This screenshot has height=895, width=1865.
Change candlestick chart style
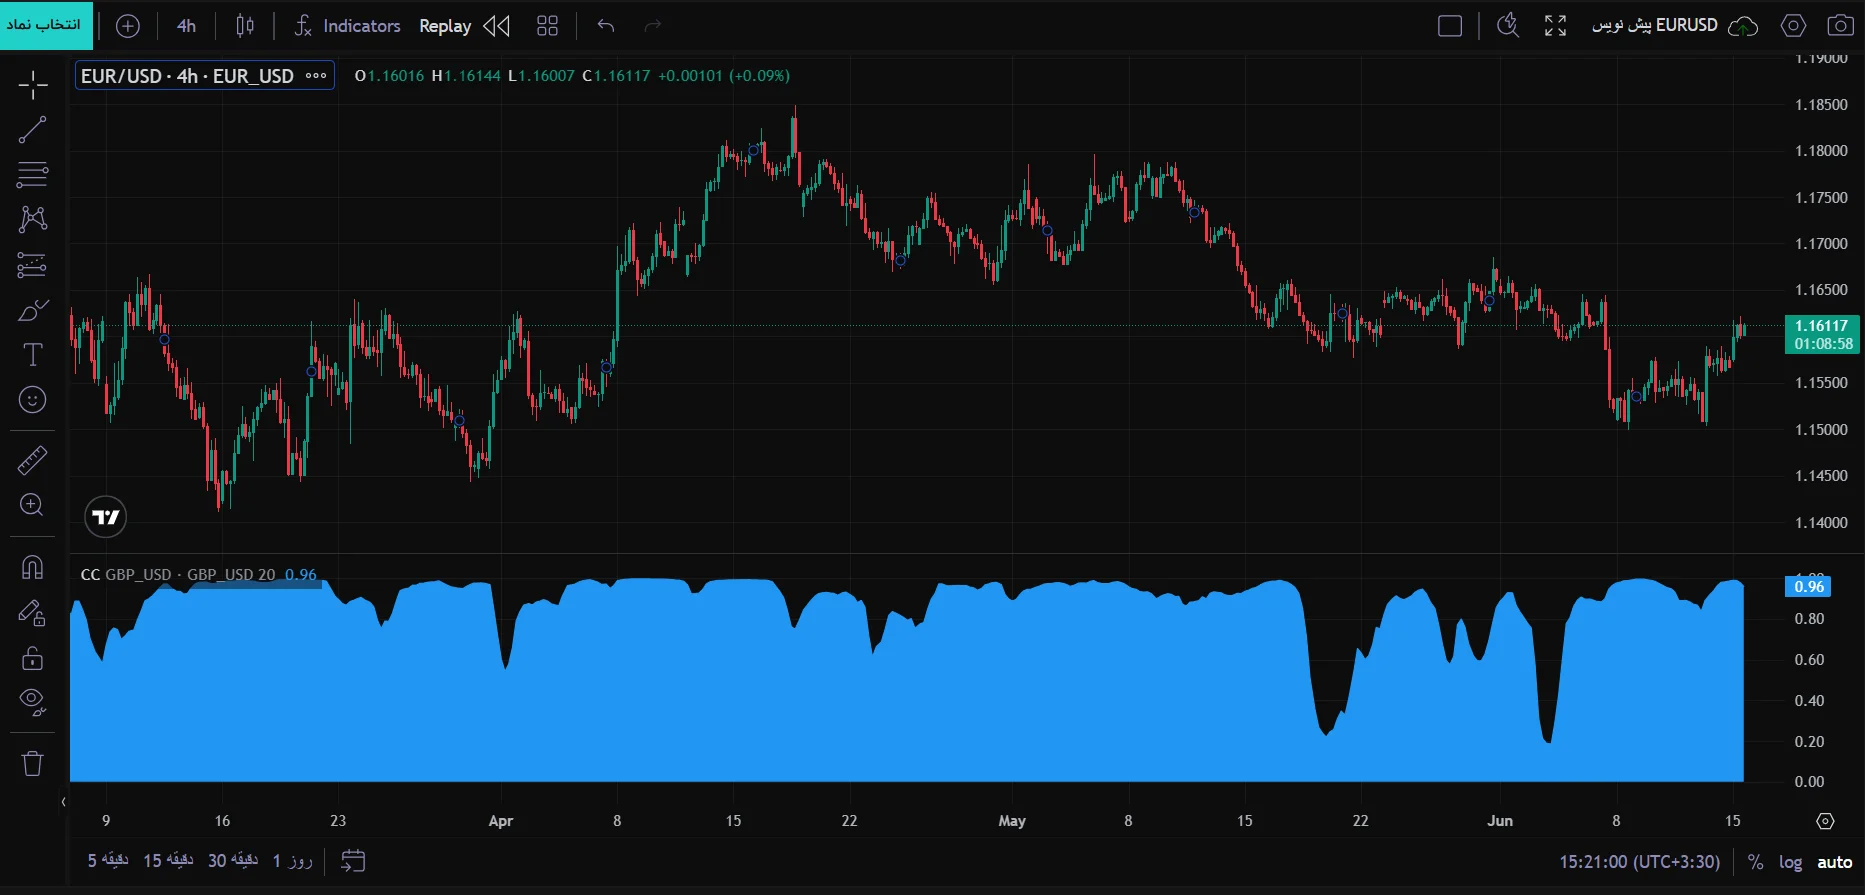[245, 26]
